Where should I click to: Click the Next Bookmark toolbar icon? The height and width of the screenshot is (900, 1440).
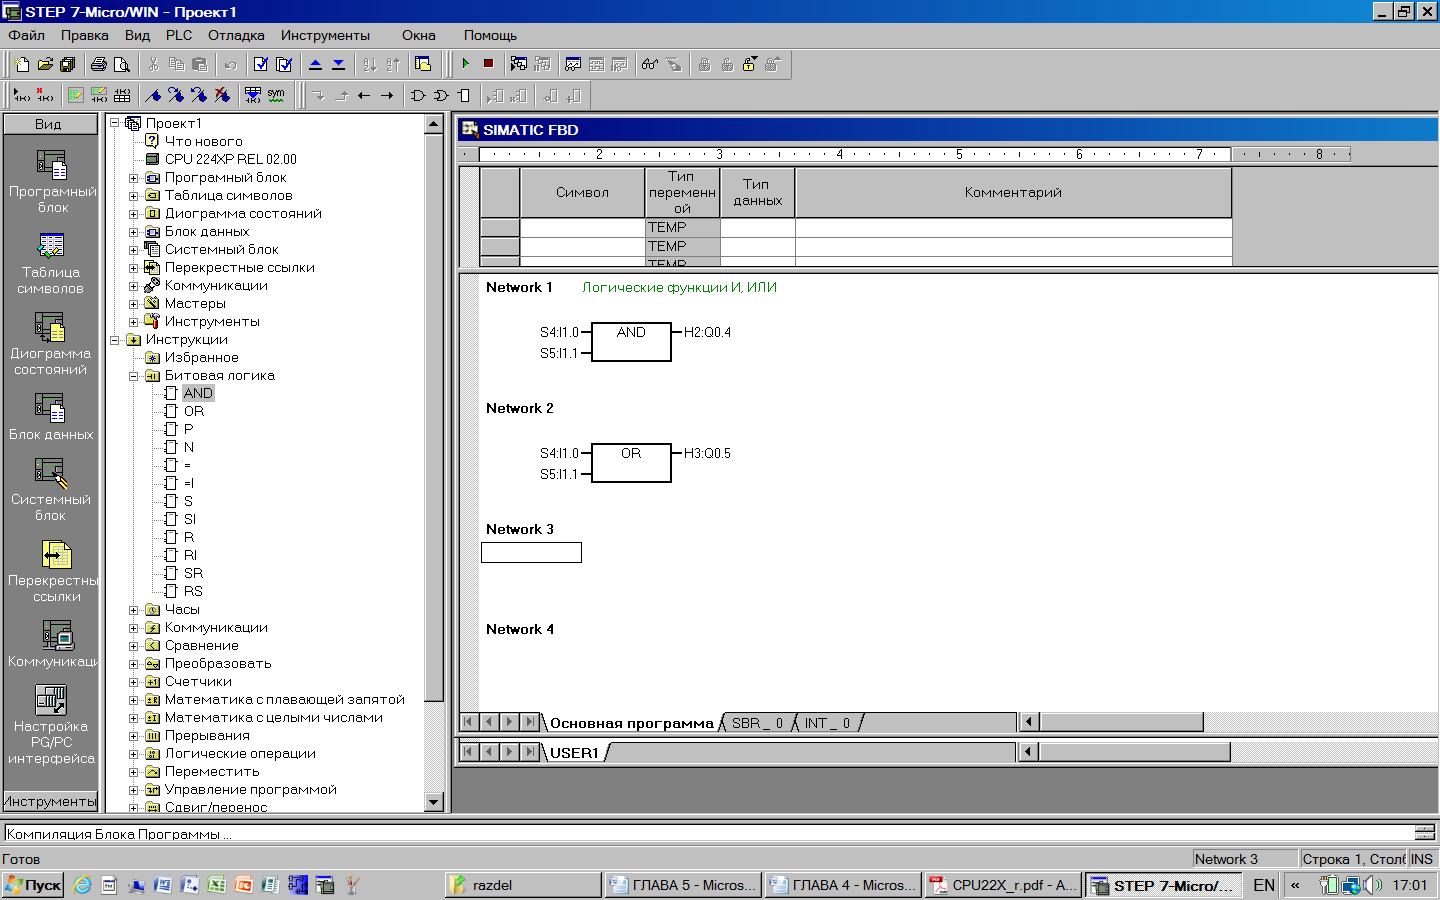175,95
